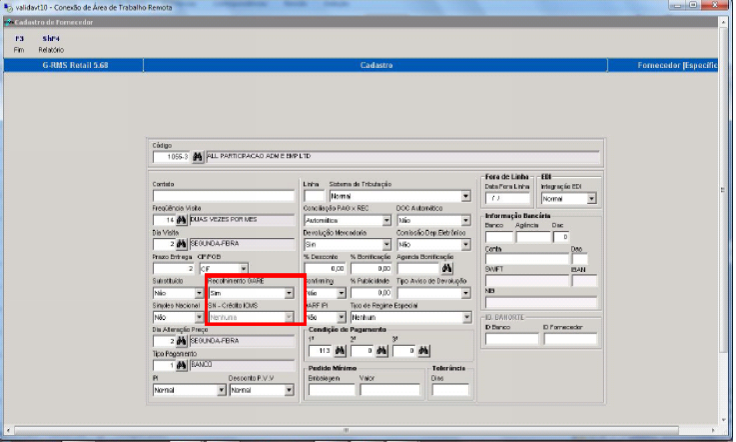
Task: Focus the Contato input field
Action: (223, 196)
